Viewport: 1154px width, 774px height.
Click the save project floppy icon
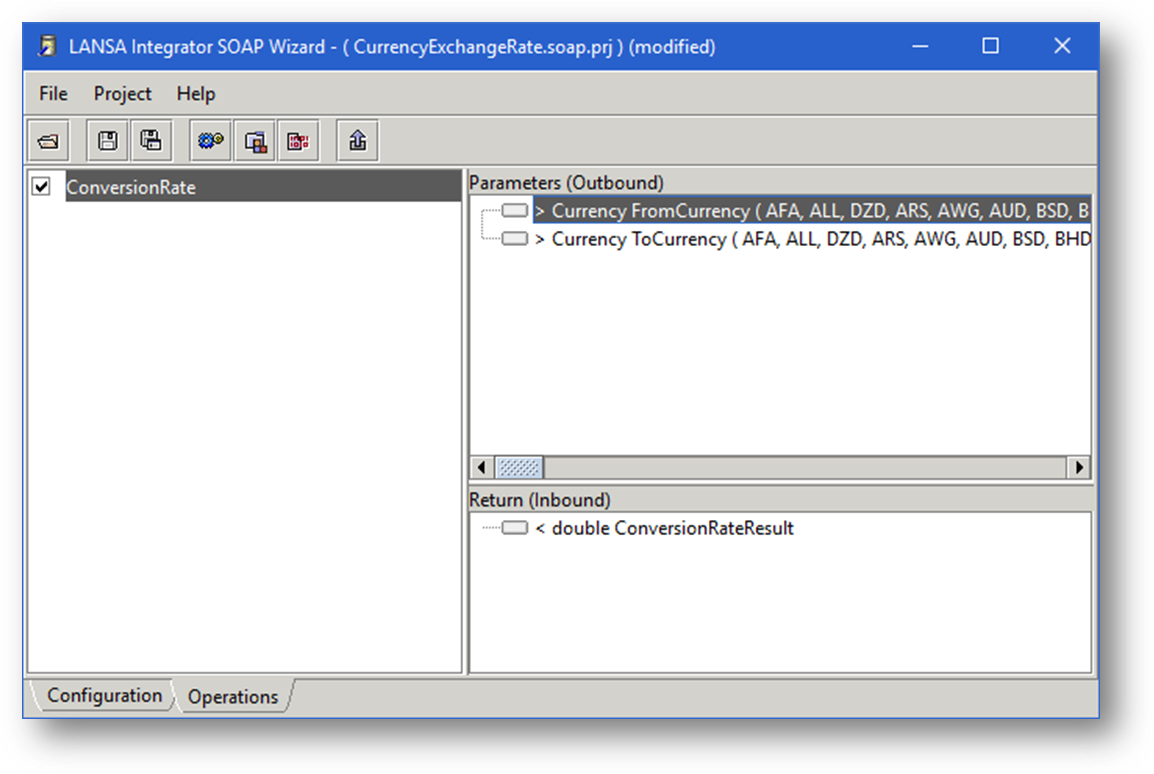point(107,141)
